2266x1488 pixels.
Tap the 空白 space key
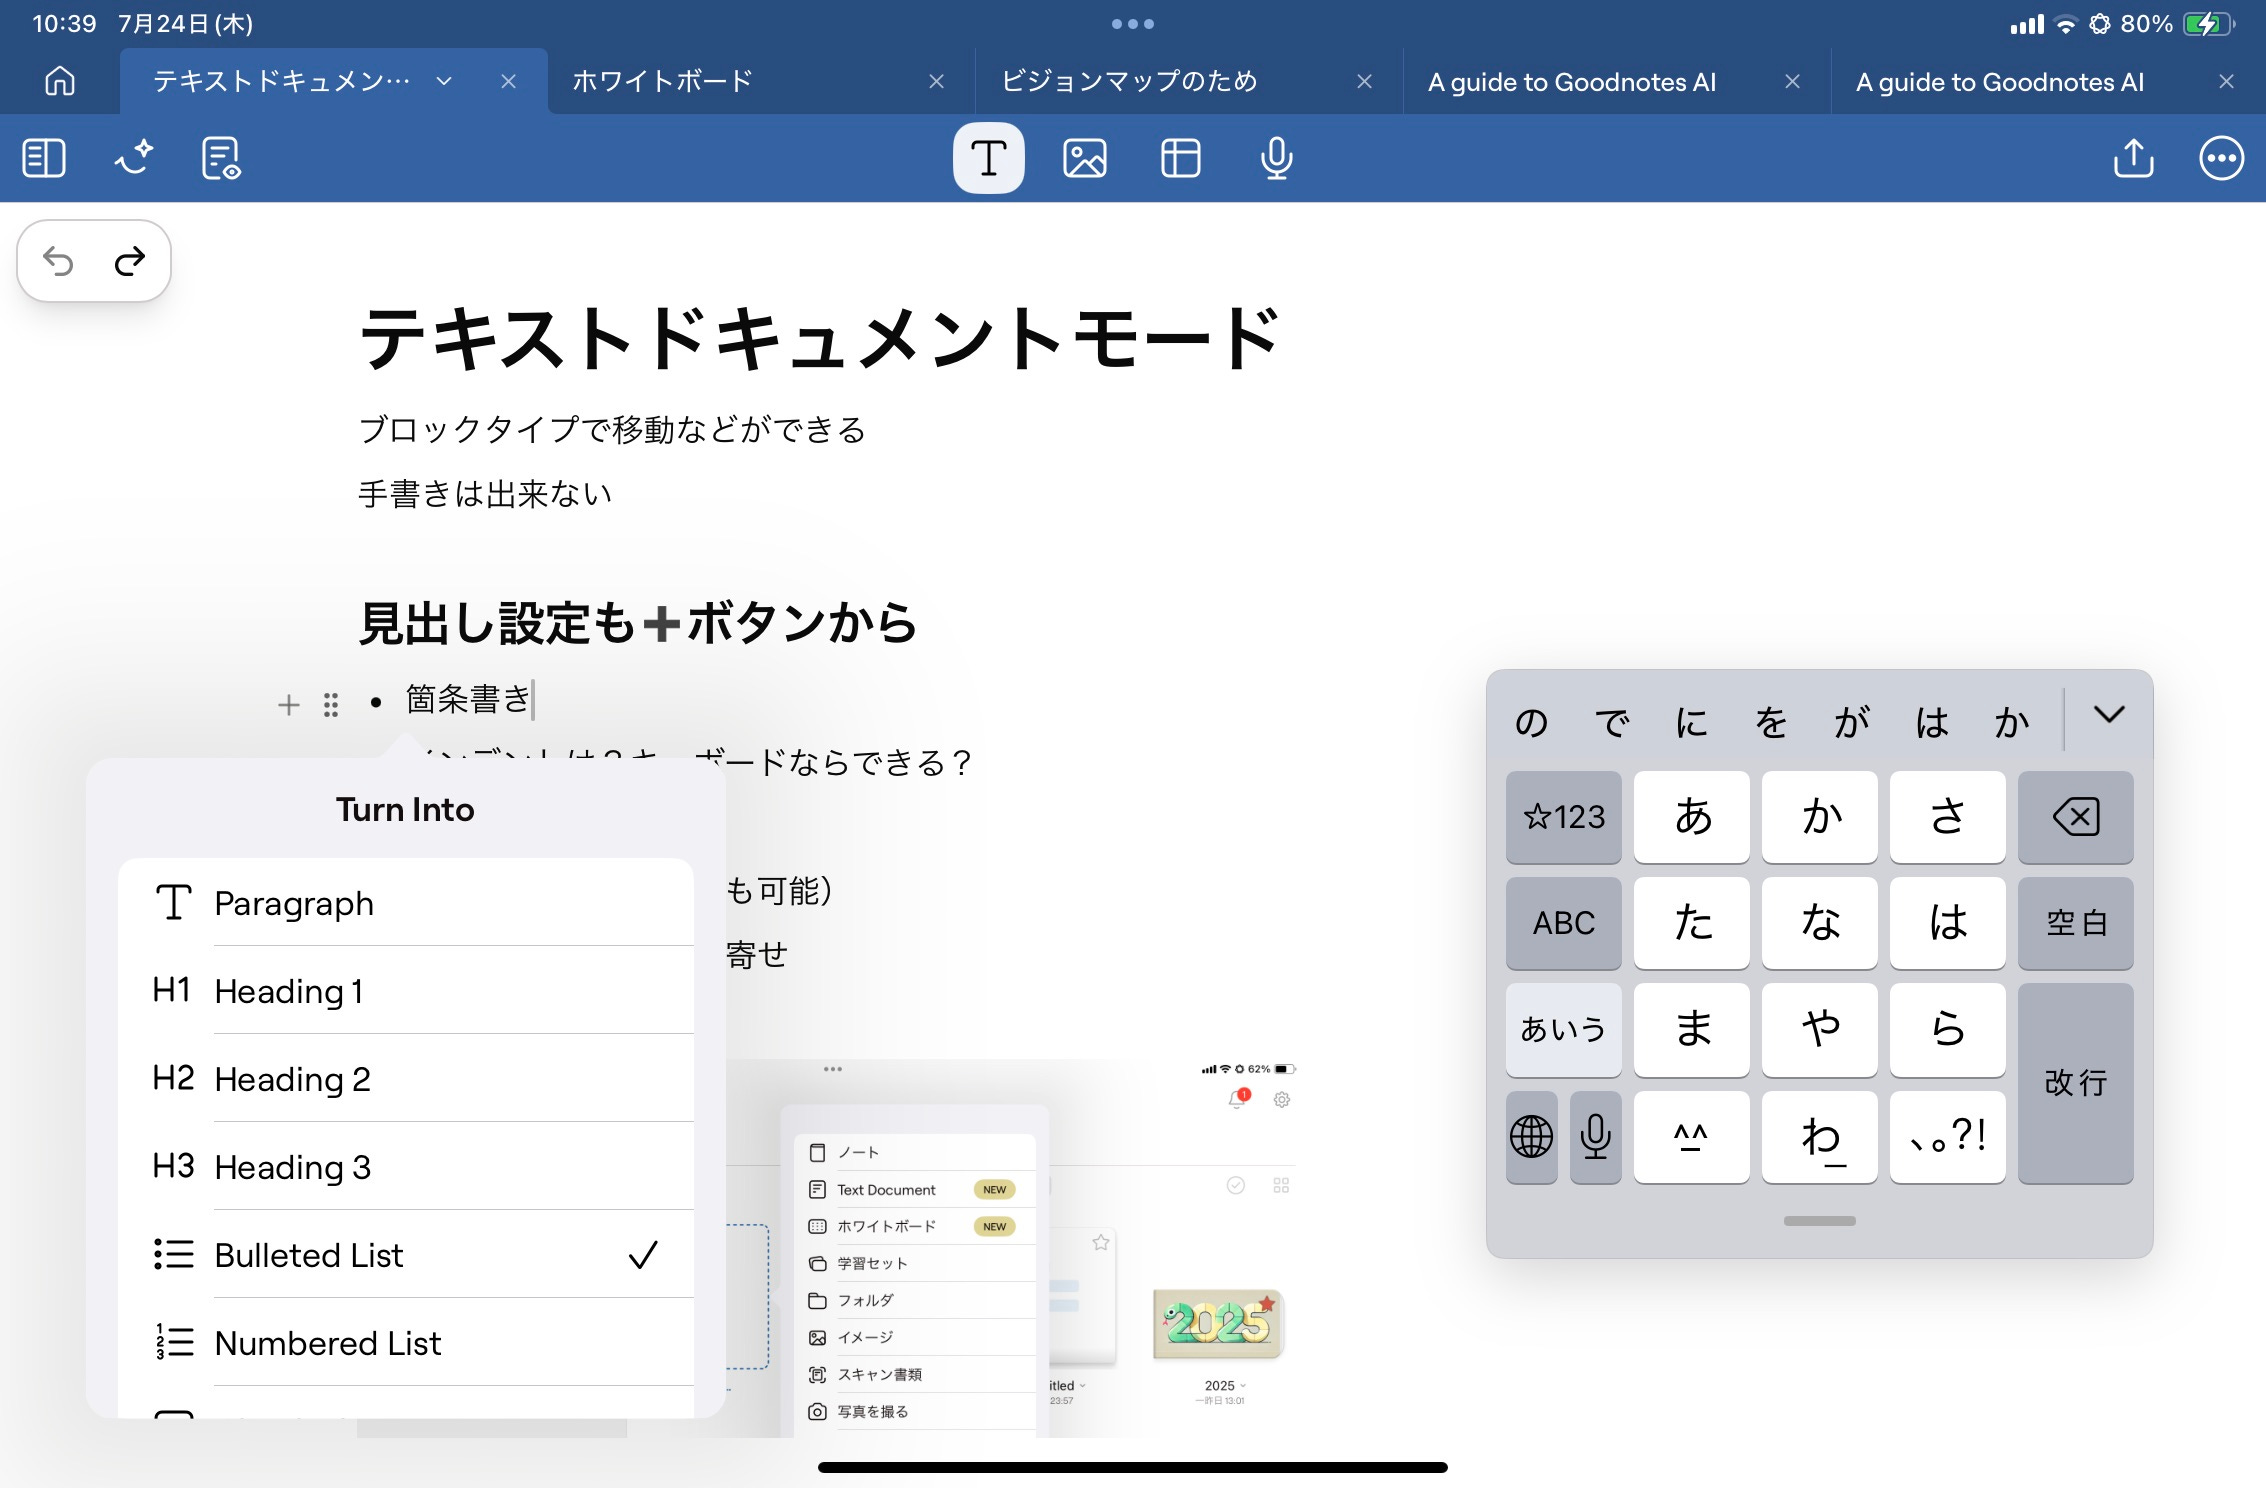click(2075, 922)
